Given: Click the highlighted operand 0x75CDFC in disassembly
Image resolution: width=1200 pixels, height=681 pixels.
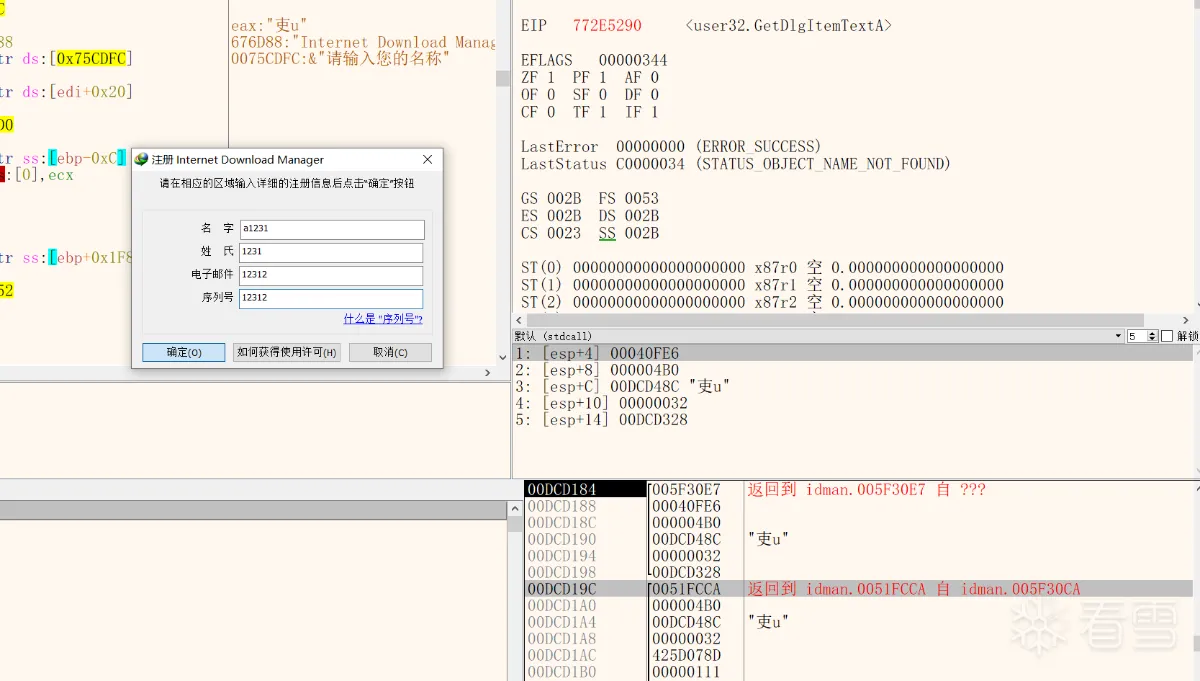Looking at the screenshot, I should [x=90, y=59].
